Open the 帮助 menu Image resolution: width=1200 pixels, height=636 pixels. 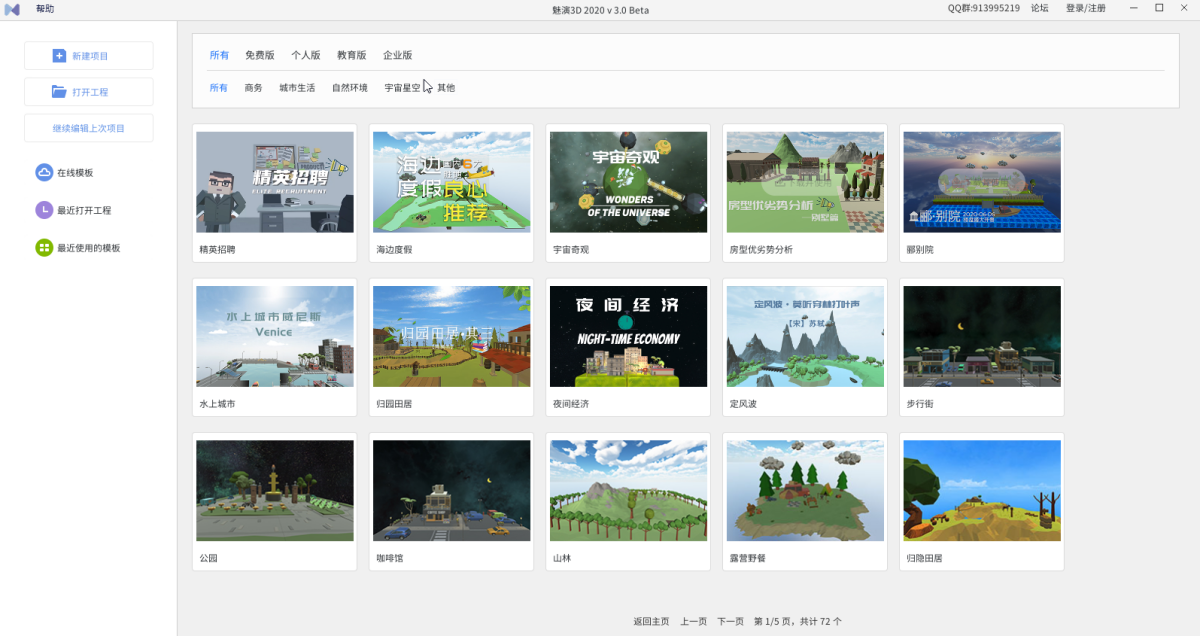tap(45, 8)
